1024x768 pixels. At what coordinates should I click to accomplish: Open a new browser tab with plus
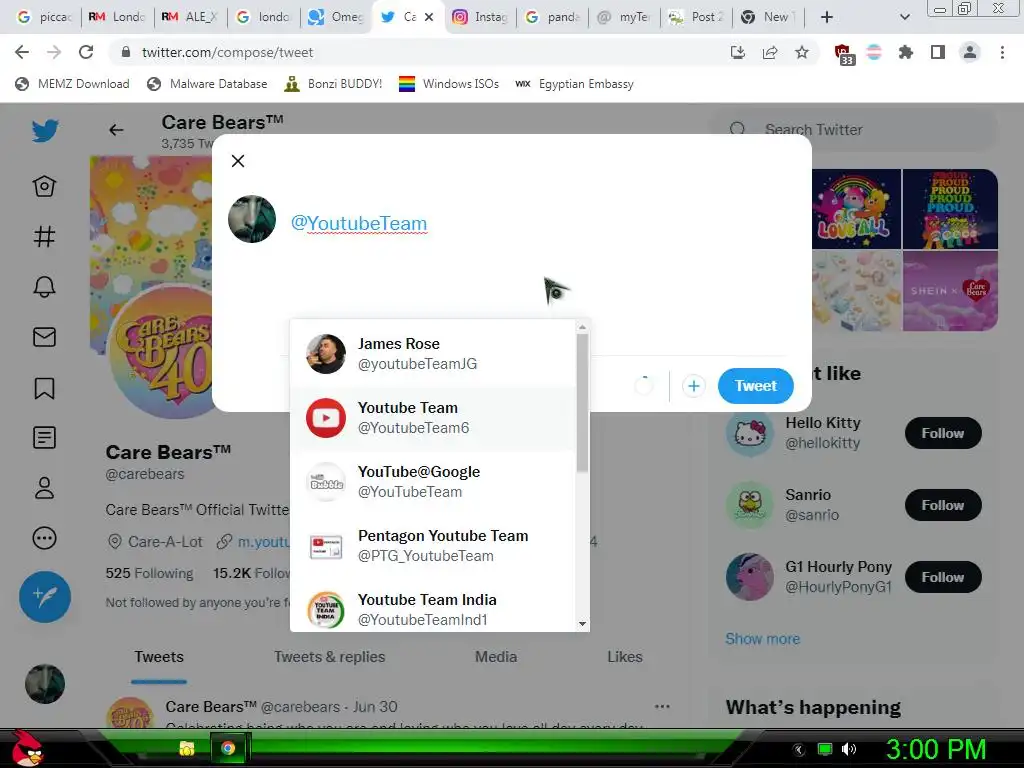click(827, 17)
